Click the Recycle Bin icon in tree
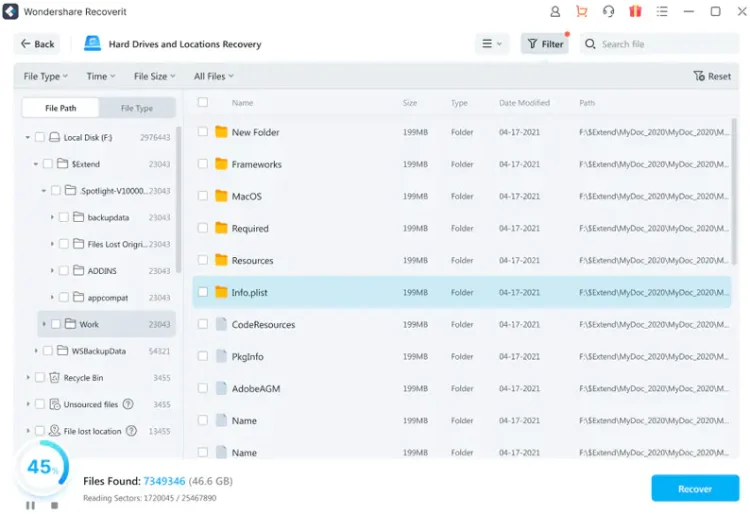The height and width of the screenshot is (514, 750). 55,378
